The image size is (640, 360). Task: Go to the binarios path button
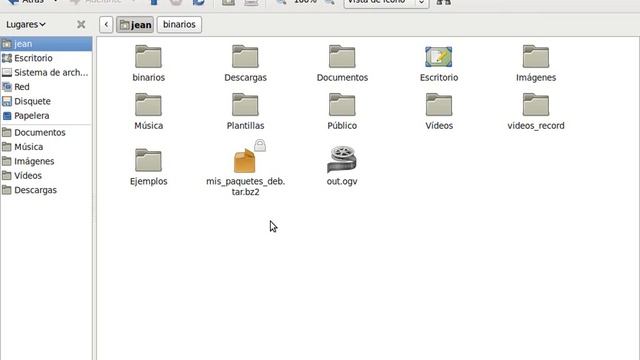pyautogui.click(x=179, y=24)
